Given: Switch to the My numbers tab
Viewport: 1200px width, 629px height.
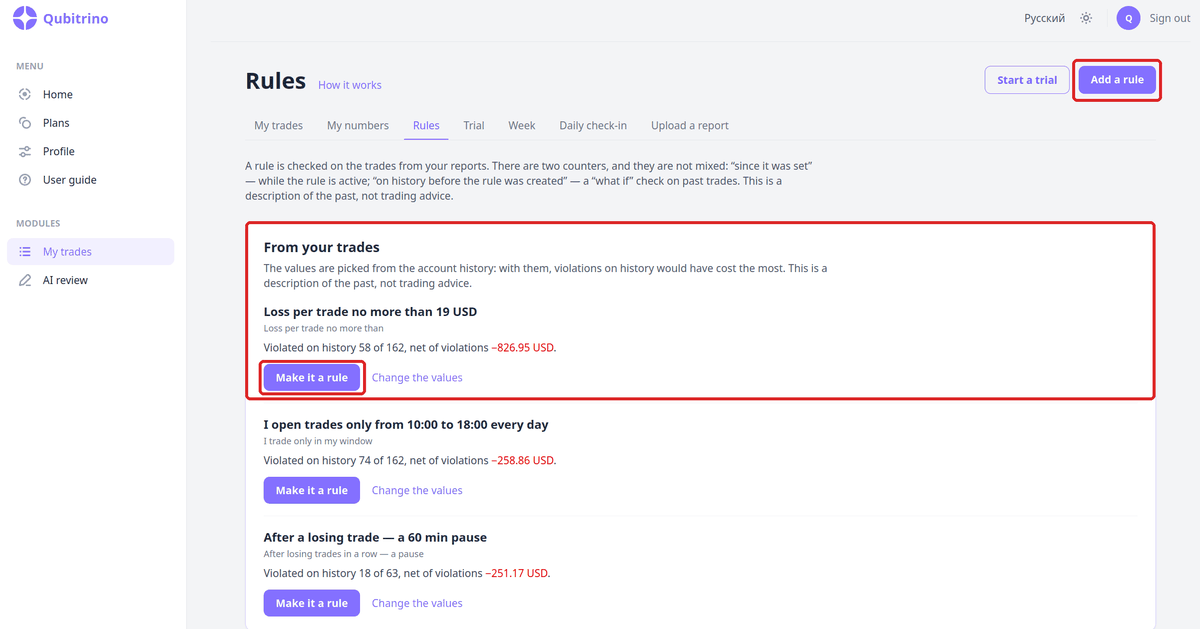Looking at the screenshot, I should coord(358,126).
